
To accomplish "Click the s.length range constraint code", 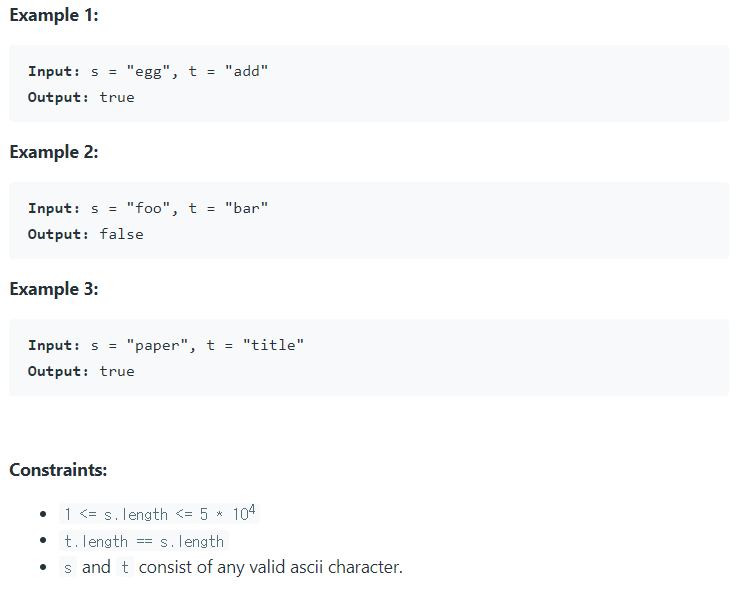I will 159,514.
